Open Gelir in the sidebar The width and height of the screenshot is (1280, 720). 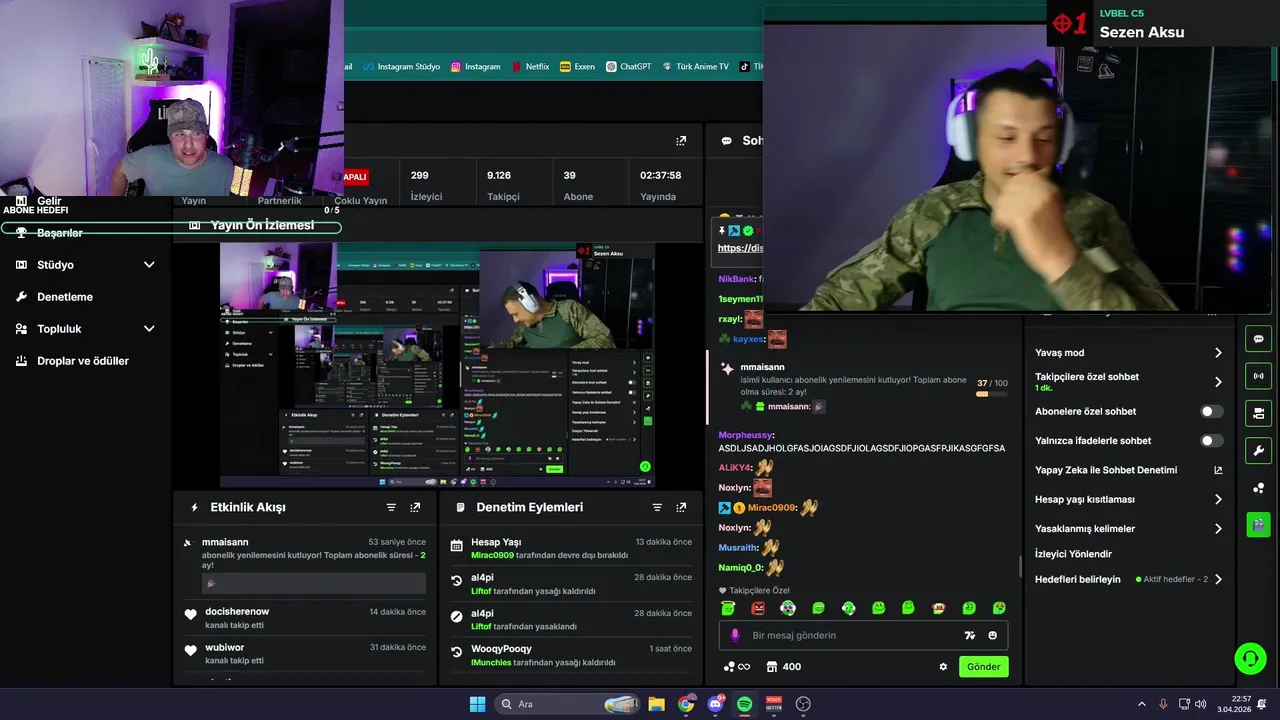(x=49, y=201)
